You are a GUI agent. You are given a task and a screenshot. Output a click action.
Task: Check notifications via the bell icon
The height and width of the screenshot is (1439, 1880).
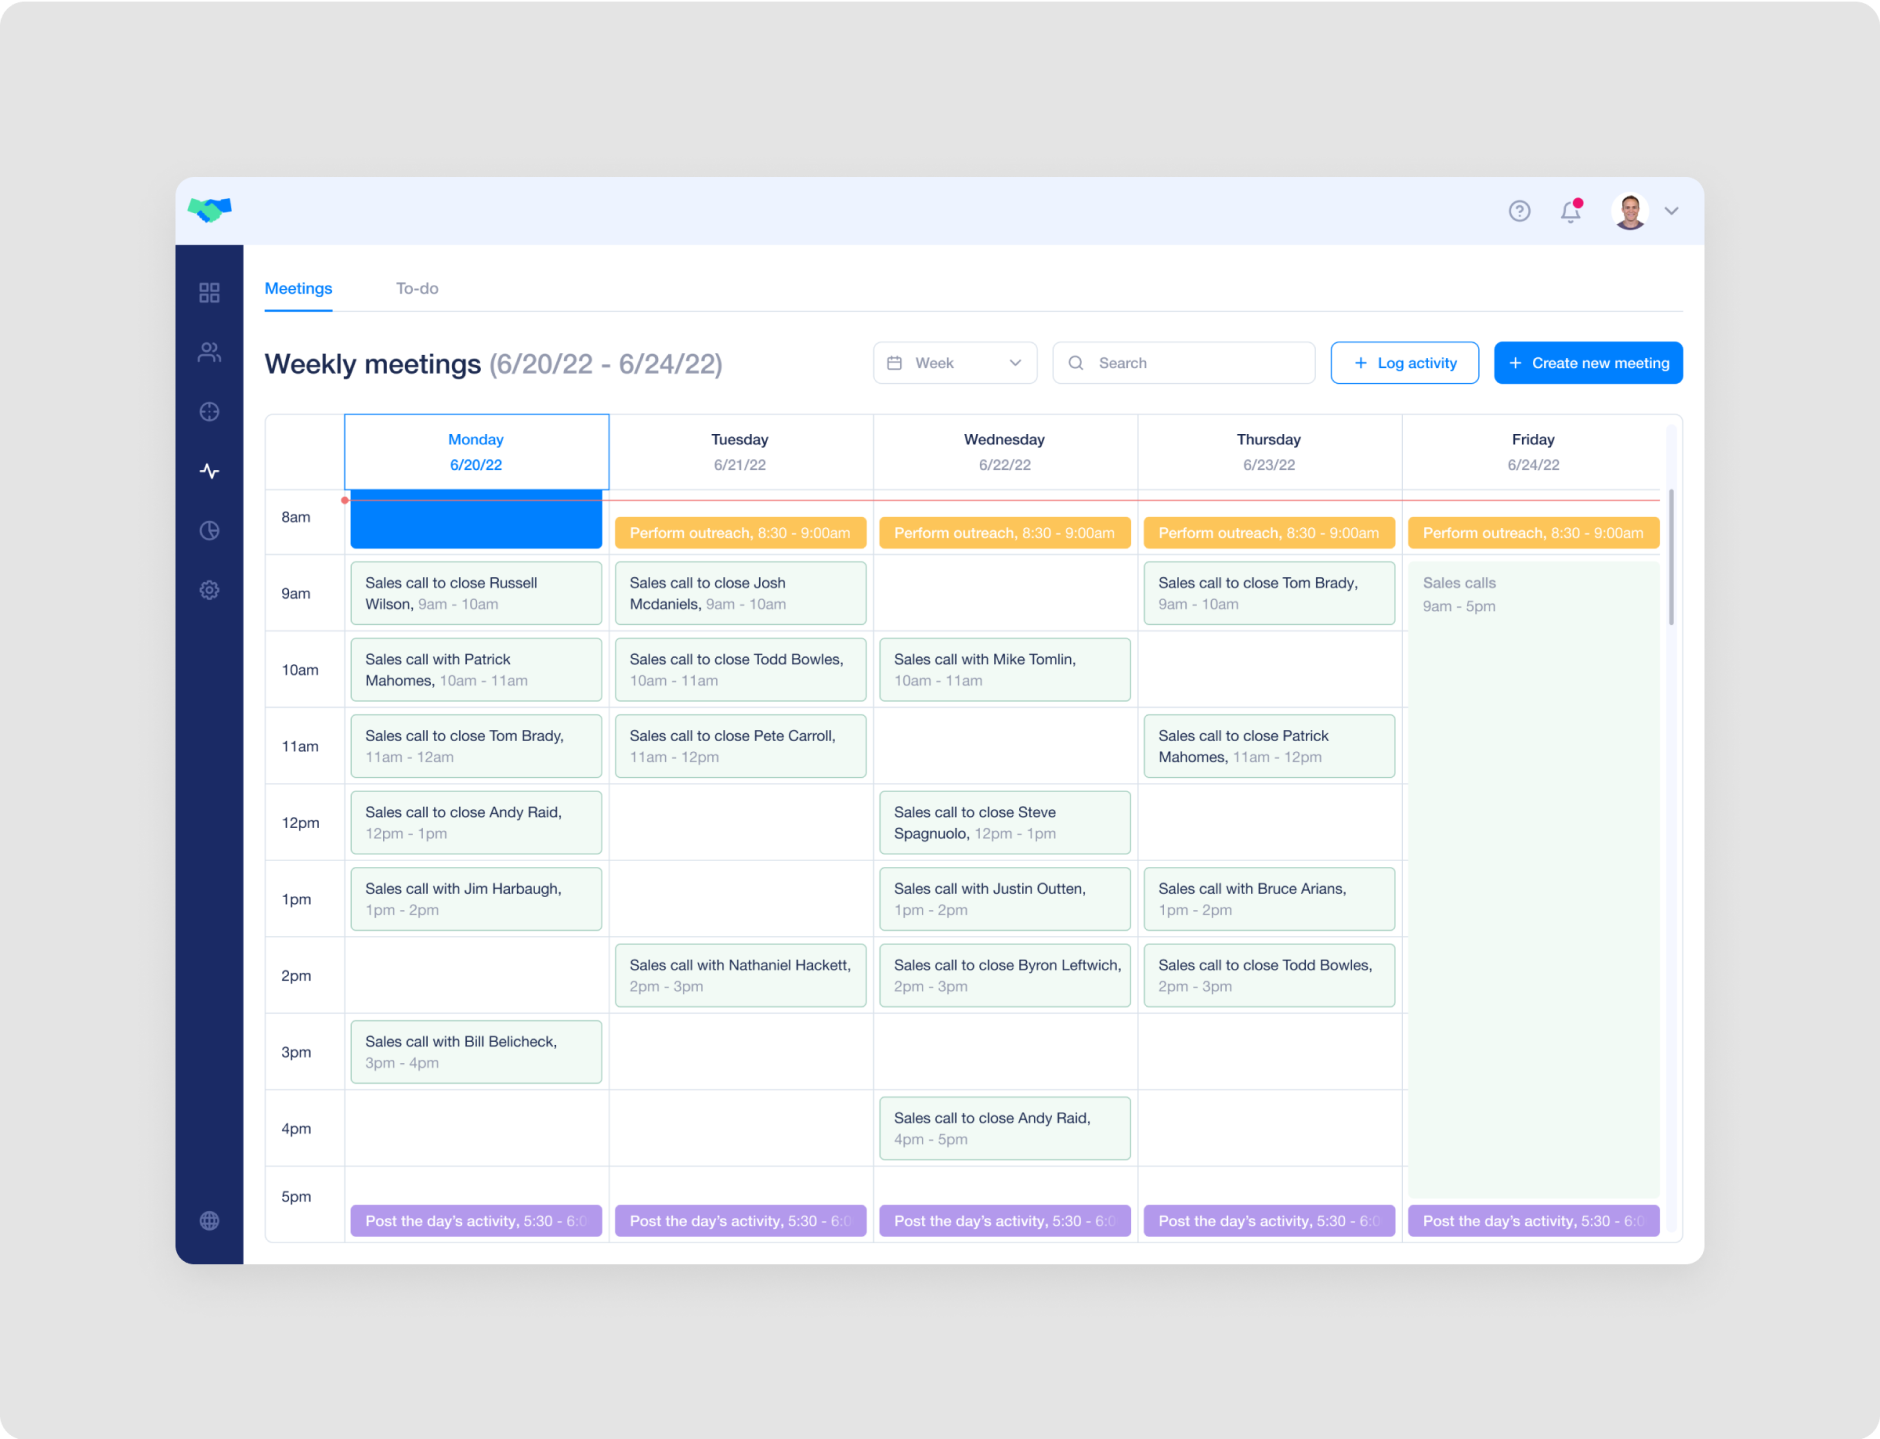[x=1570, y=211]
